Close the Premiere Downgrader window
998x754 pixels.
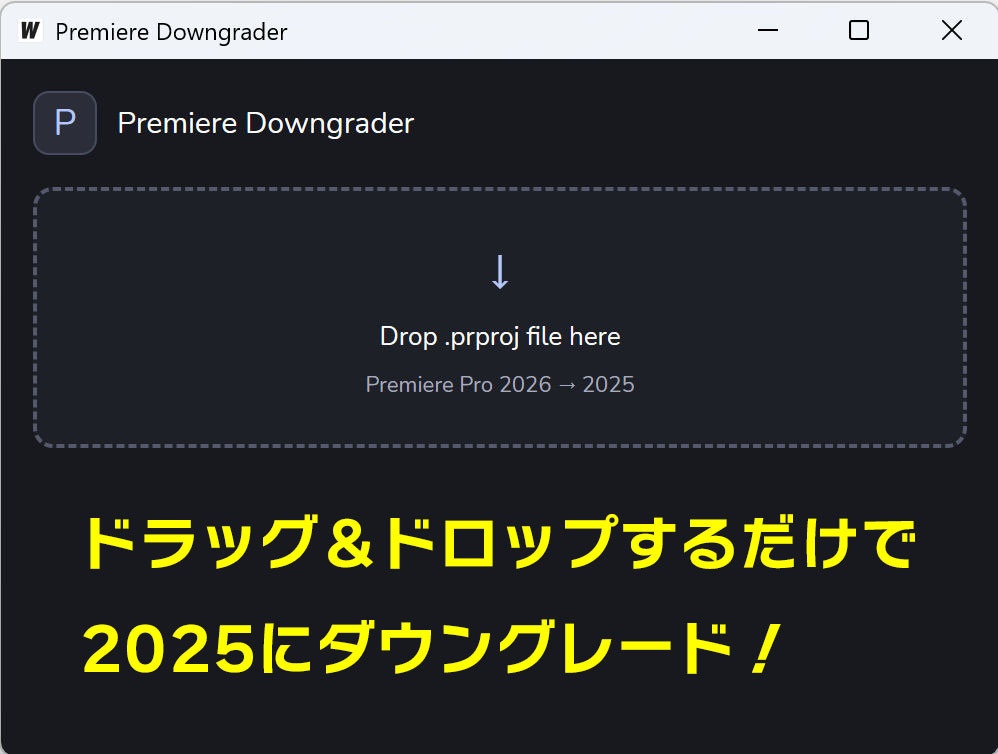pyautogui.click(x=952, y=30)
